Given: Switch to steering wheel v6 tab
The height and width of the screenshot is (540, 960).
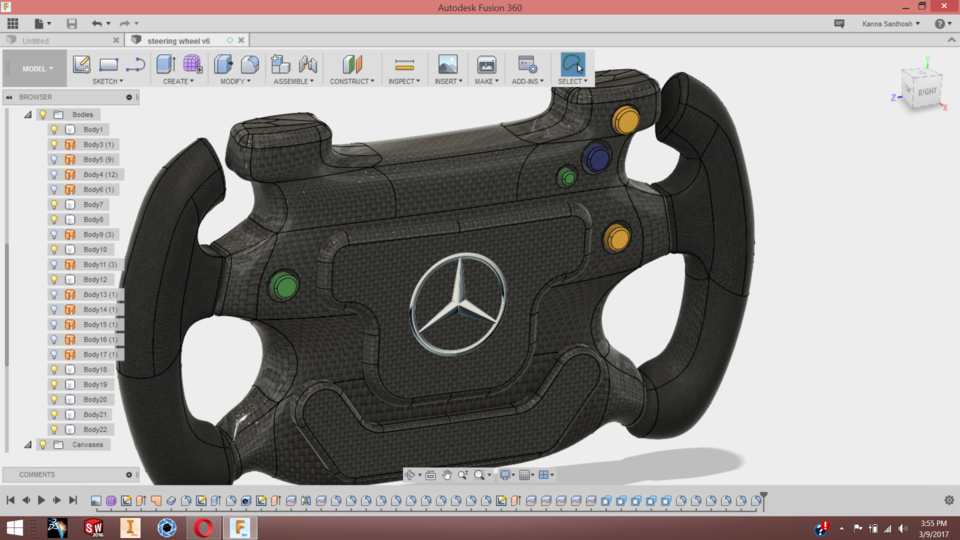Looking at the screenshot, I should tap(178, 40).
